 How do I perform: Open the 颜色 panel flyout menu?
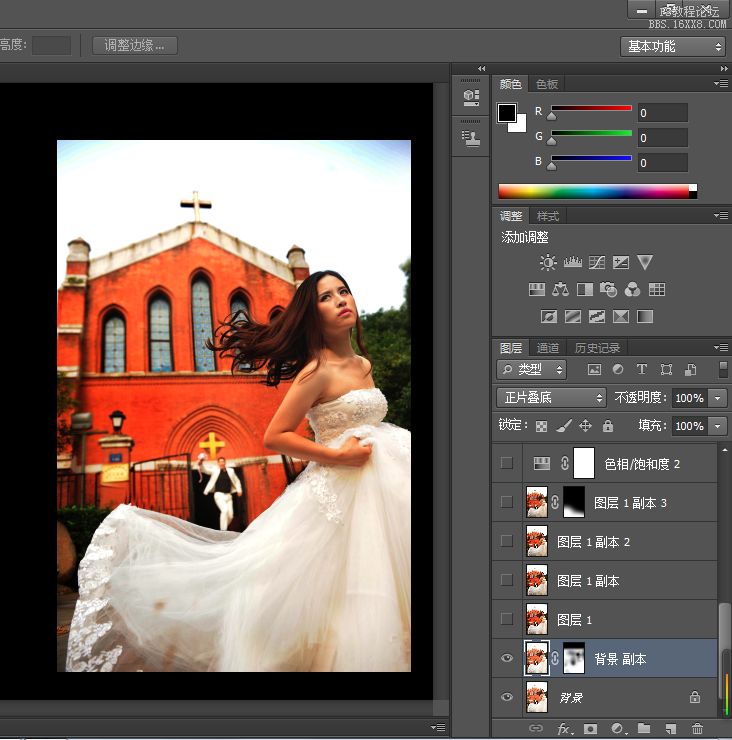click(721, 84)
